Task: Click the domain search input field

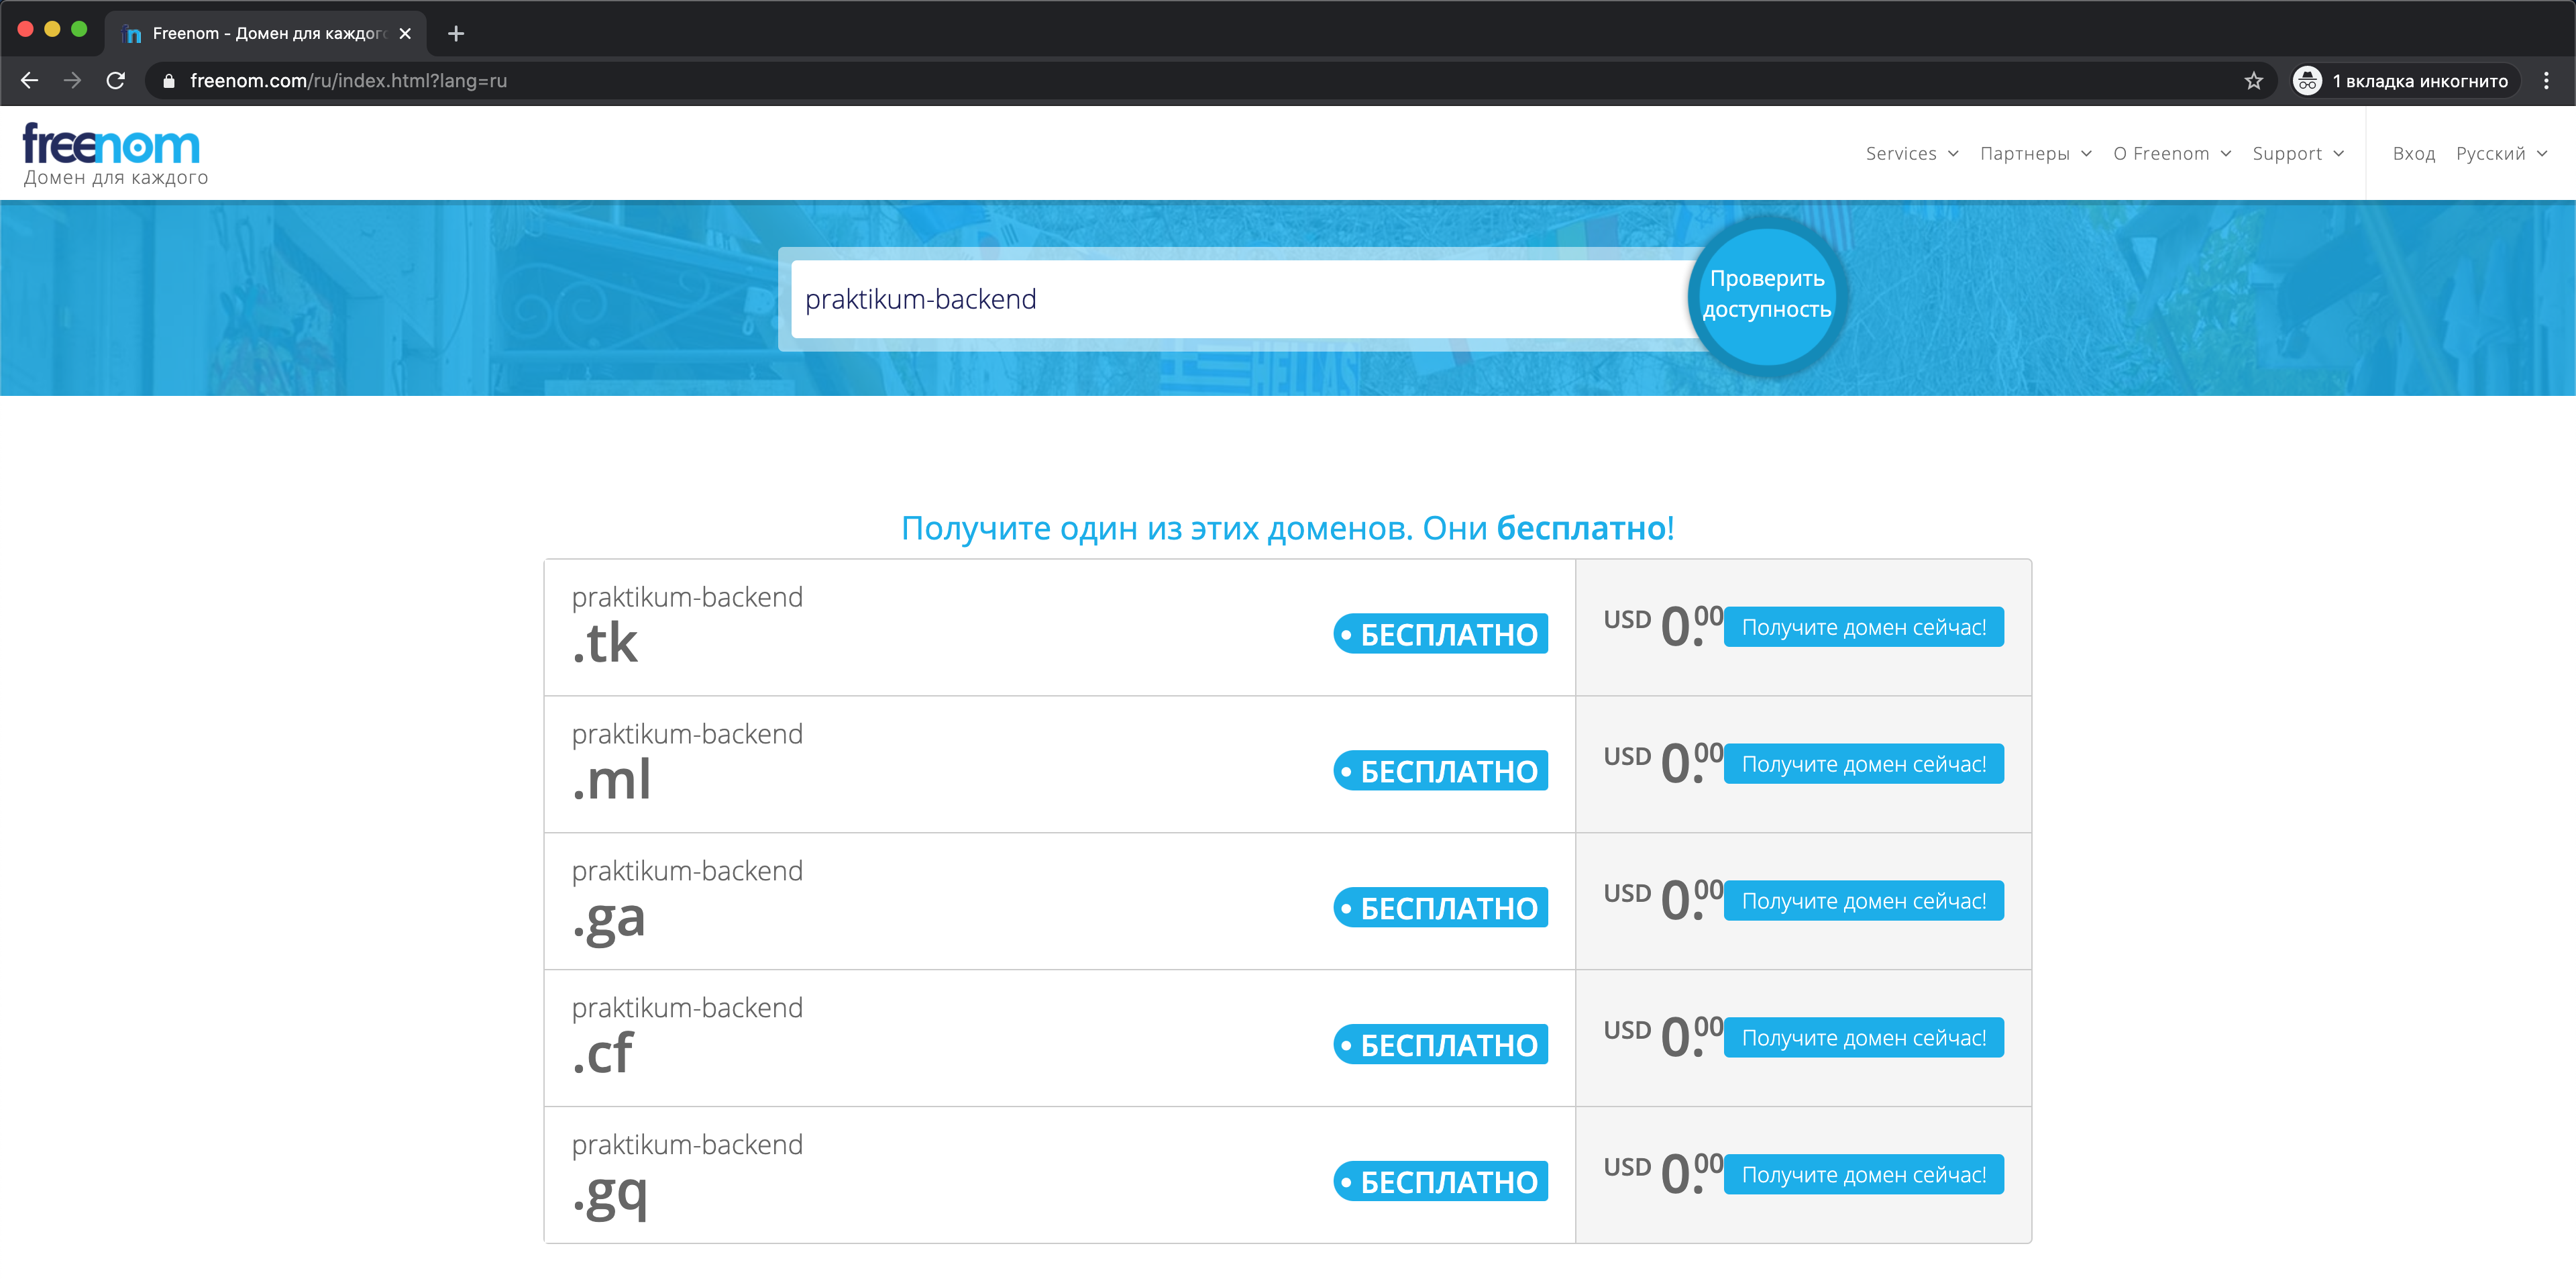Action: pos(1240,299)
